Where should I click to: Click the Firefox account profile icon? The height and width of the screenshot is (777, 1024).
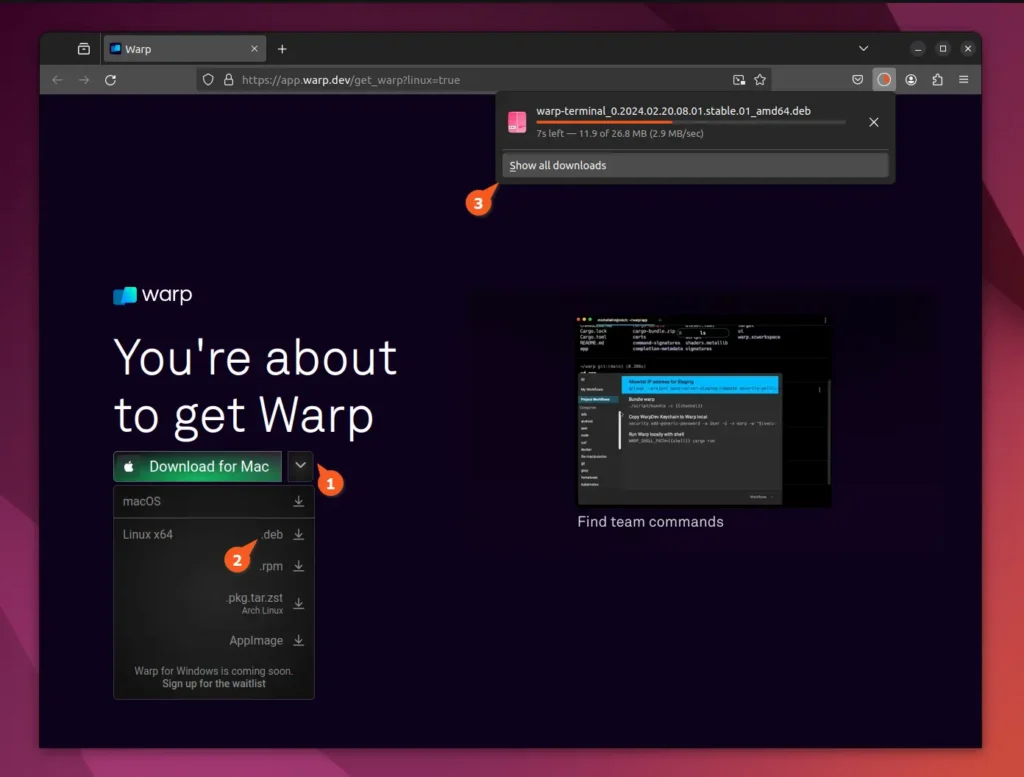coord(911,80)
